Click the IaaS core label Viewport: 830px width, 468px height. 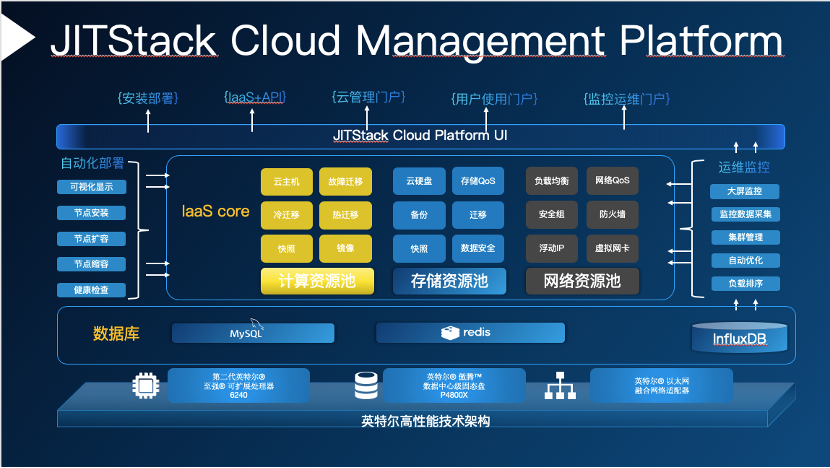(215, 211)
